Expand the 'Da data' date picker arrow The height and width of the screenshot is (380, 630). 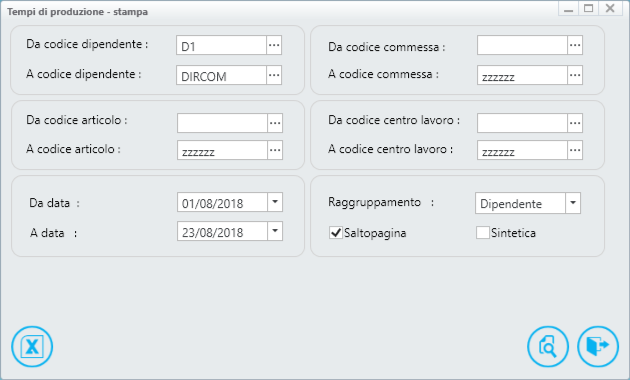point(275,202)
